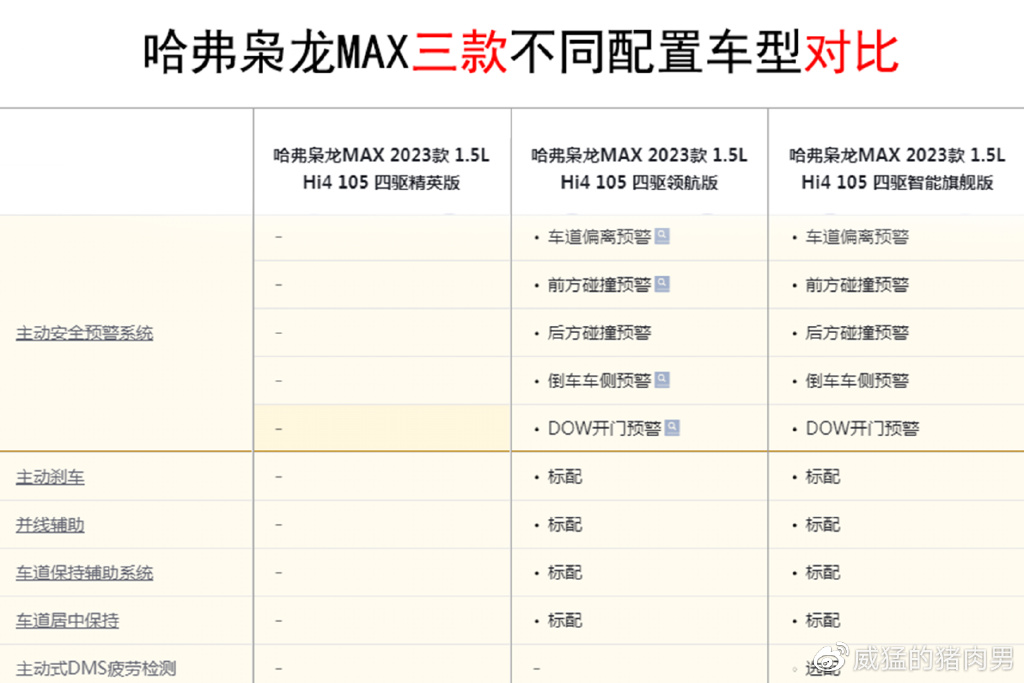Screen dimensions: 1024x683
Task: Open magnifier icon beside DOW开门预警 in 领航版
Action: click(x=672, y=427)
